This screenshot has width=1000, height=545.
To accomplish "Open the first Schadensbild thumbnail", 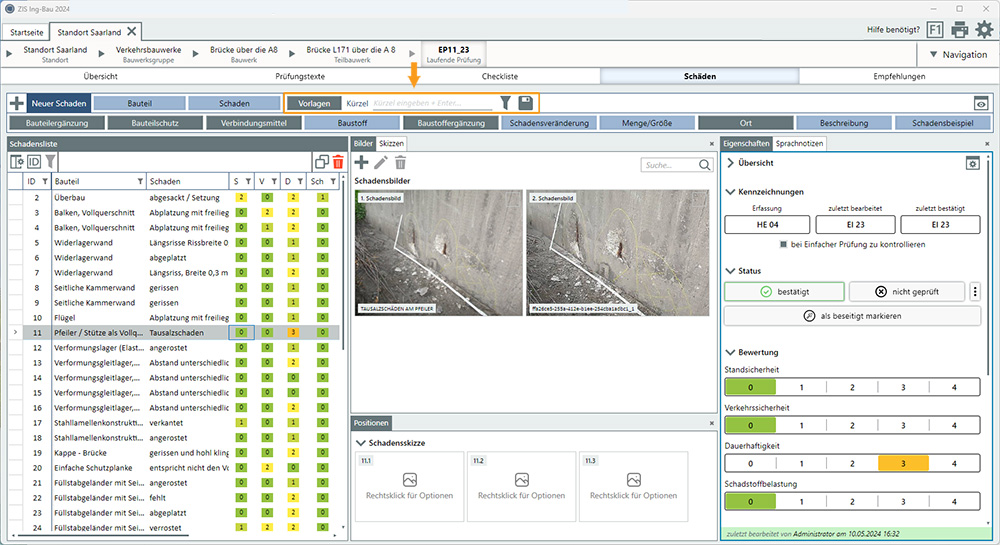I will pos(438,253).
